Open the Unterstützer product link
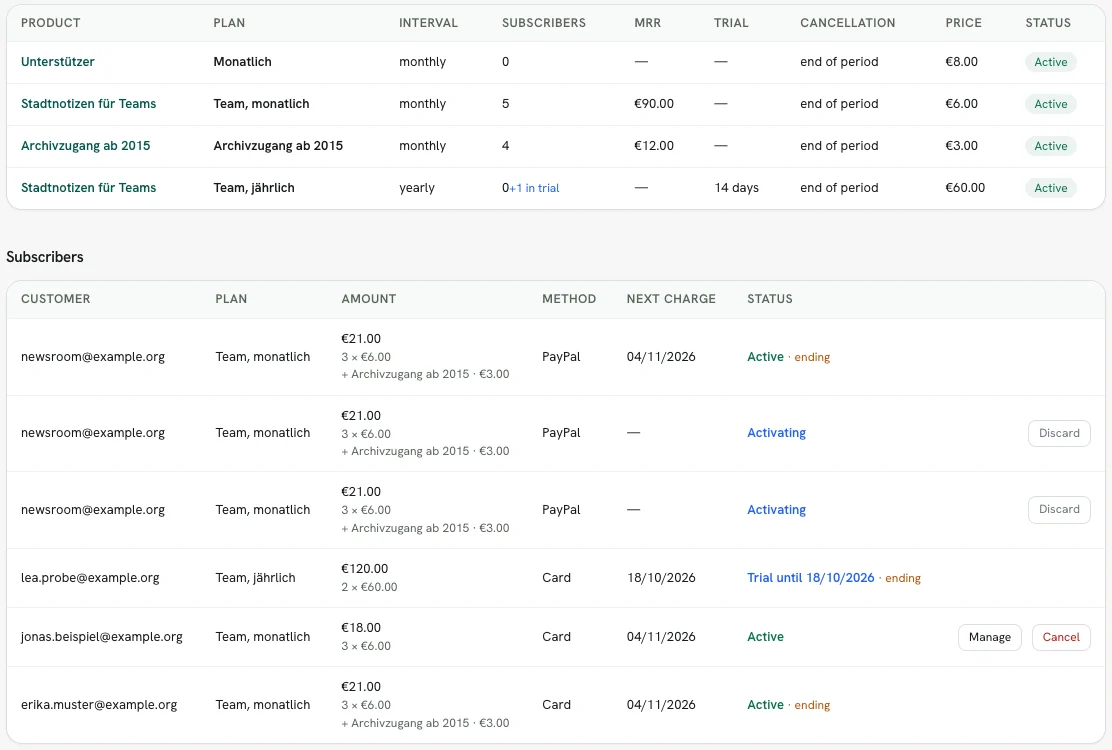Image resolution: width=1112 pixels, height=750 pixels. click(57, 62)
